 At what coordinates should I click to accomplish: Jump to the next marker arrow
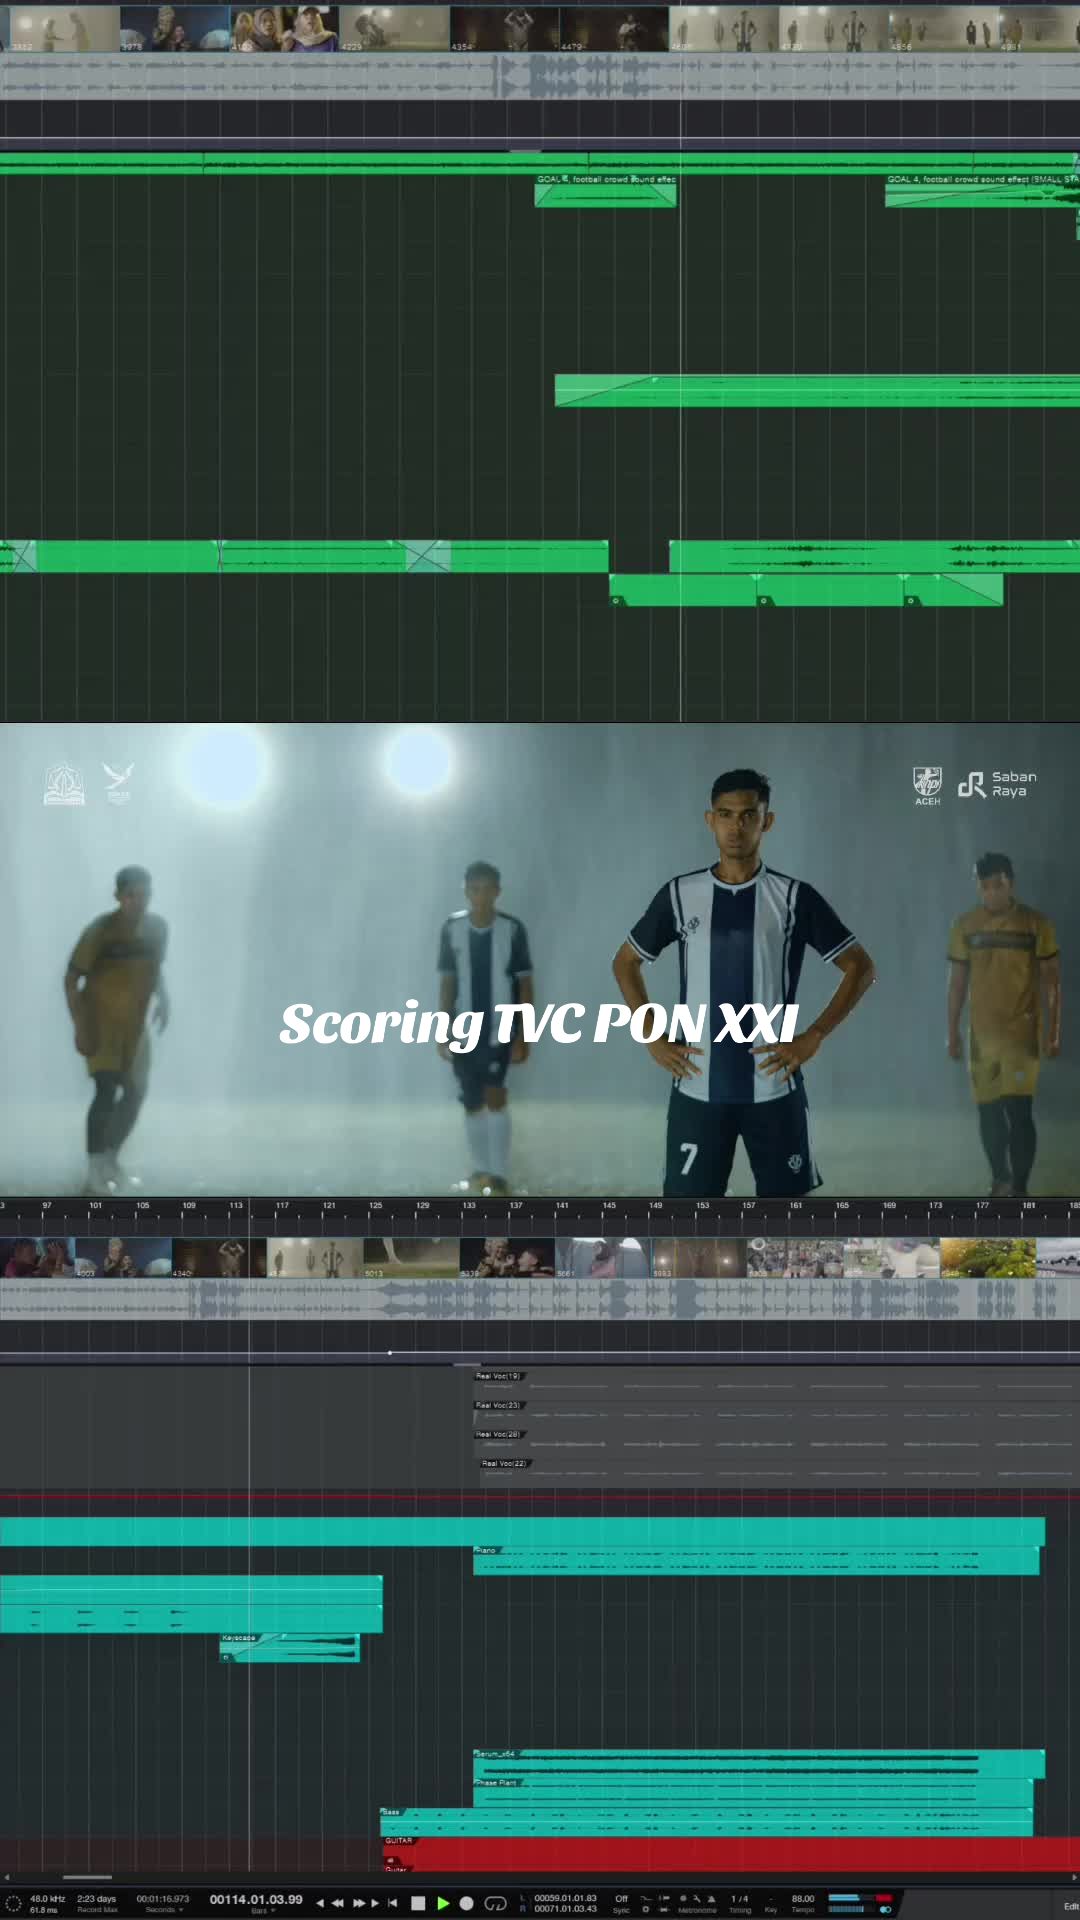(x=375, y=1903)
